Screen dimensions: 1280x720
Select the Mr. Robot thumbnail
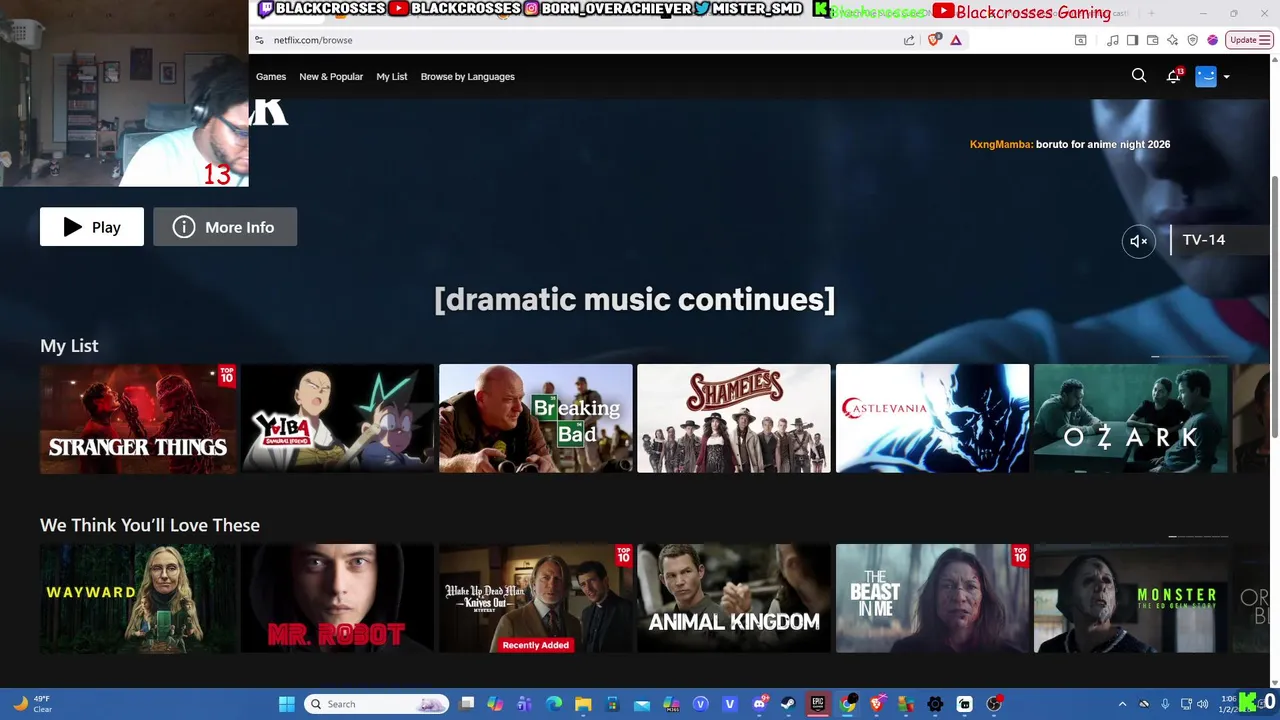click(337, 598)
